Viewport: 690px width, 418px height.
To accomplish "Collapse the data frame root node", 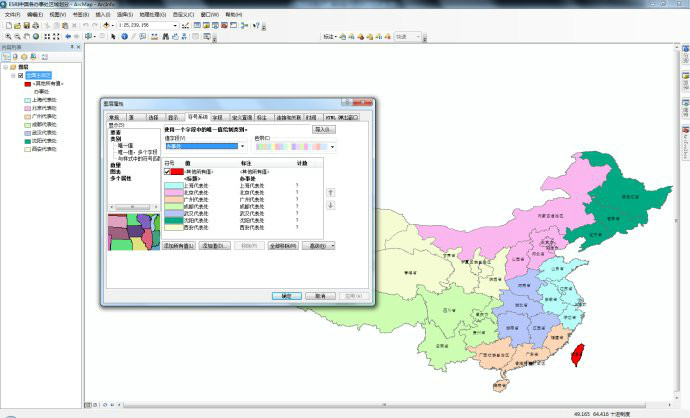I will 6,67.
